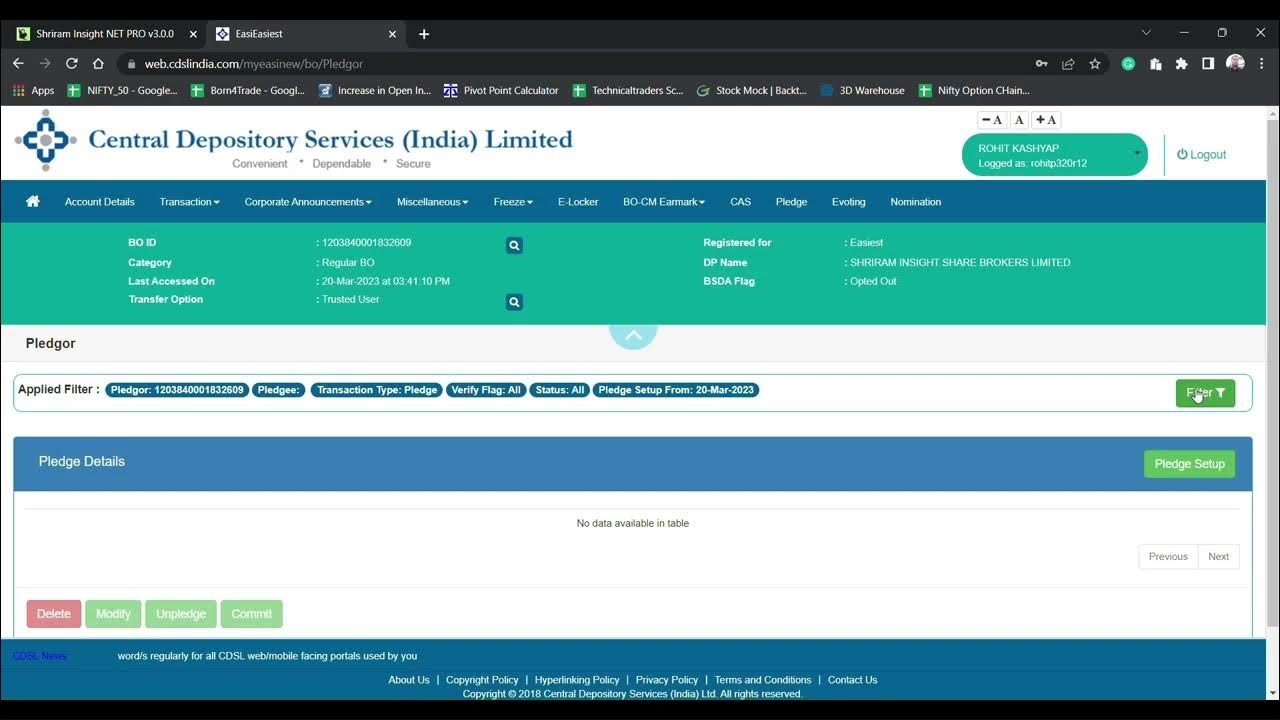
Task: Open the Copyright Policy footer link
Action: click(x=482, y=680)
